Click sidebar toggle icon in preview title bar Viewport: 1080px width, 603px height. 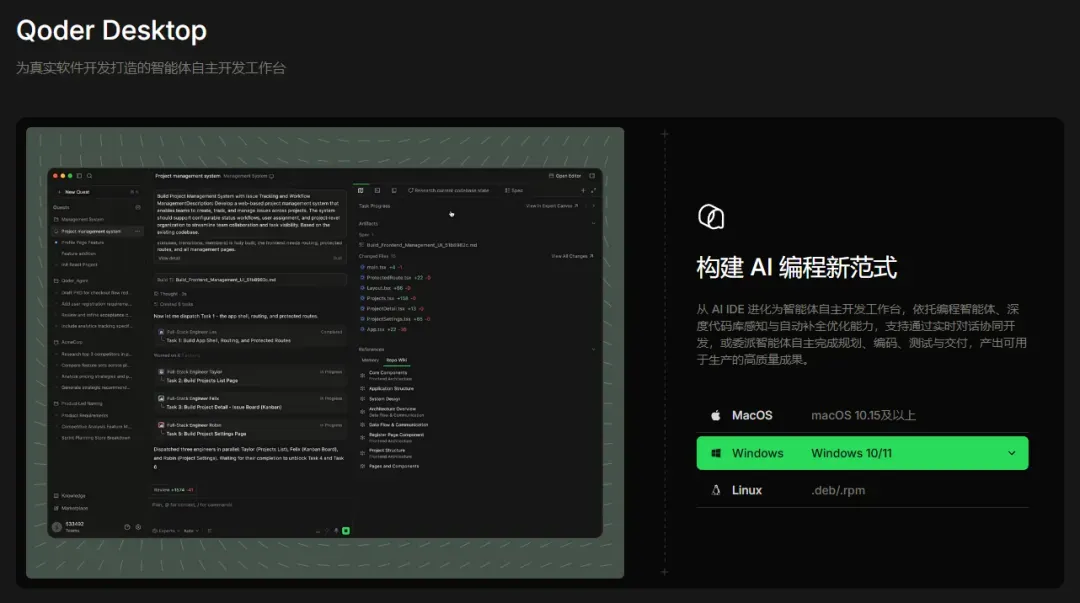79,176
